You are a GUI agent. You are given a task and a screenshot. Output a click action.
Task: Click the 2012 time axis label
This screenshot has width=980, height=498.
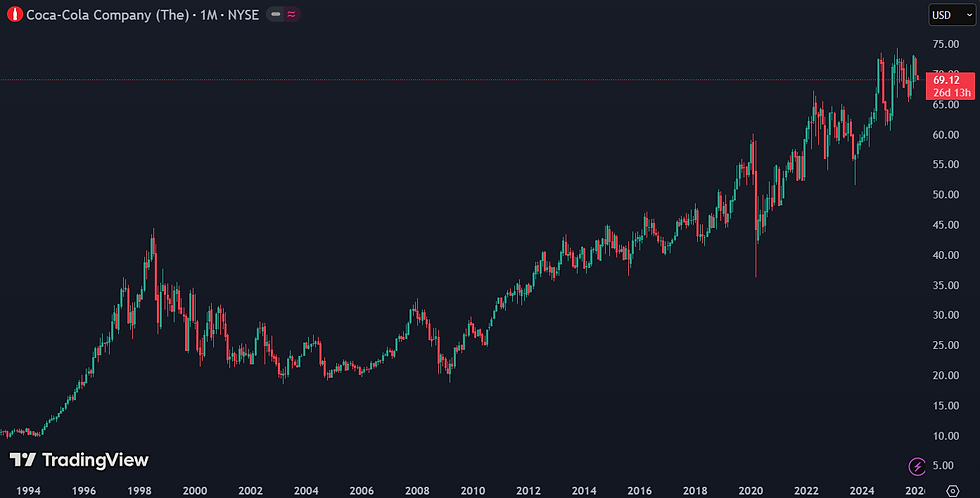pyautogui.click(x=528, y=491)
